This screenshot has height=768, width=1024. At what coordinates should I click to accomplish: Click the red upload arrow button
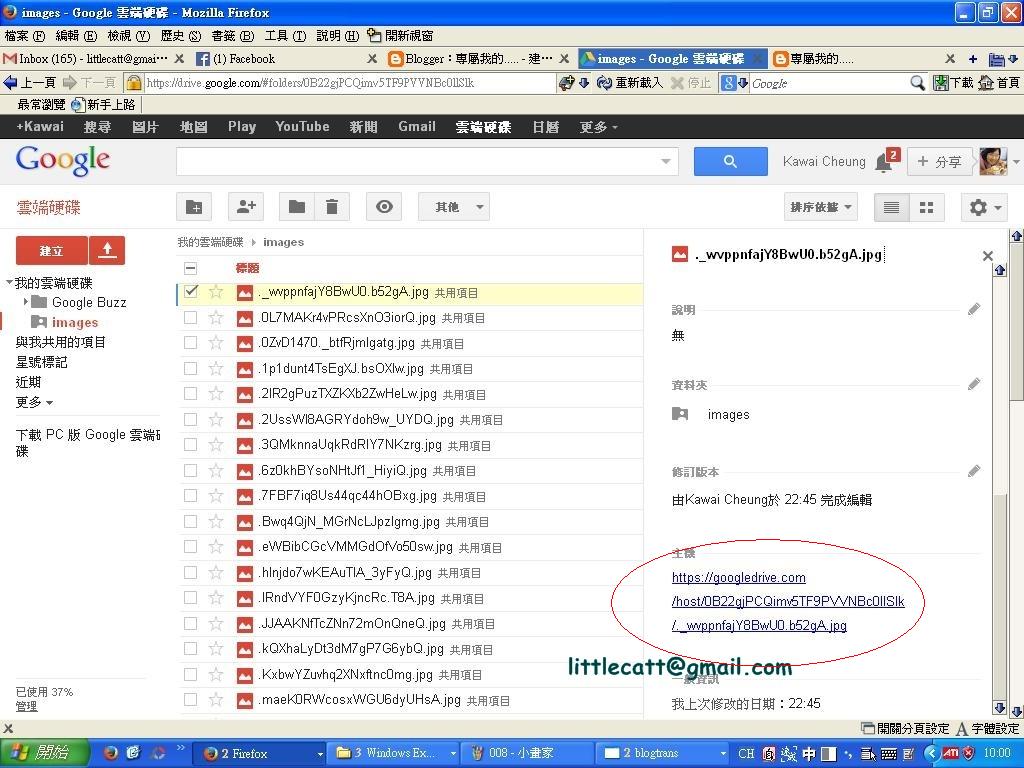[107, 250]
